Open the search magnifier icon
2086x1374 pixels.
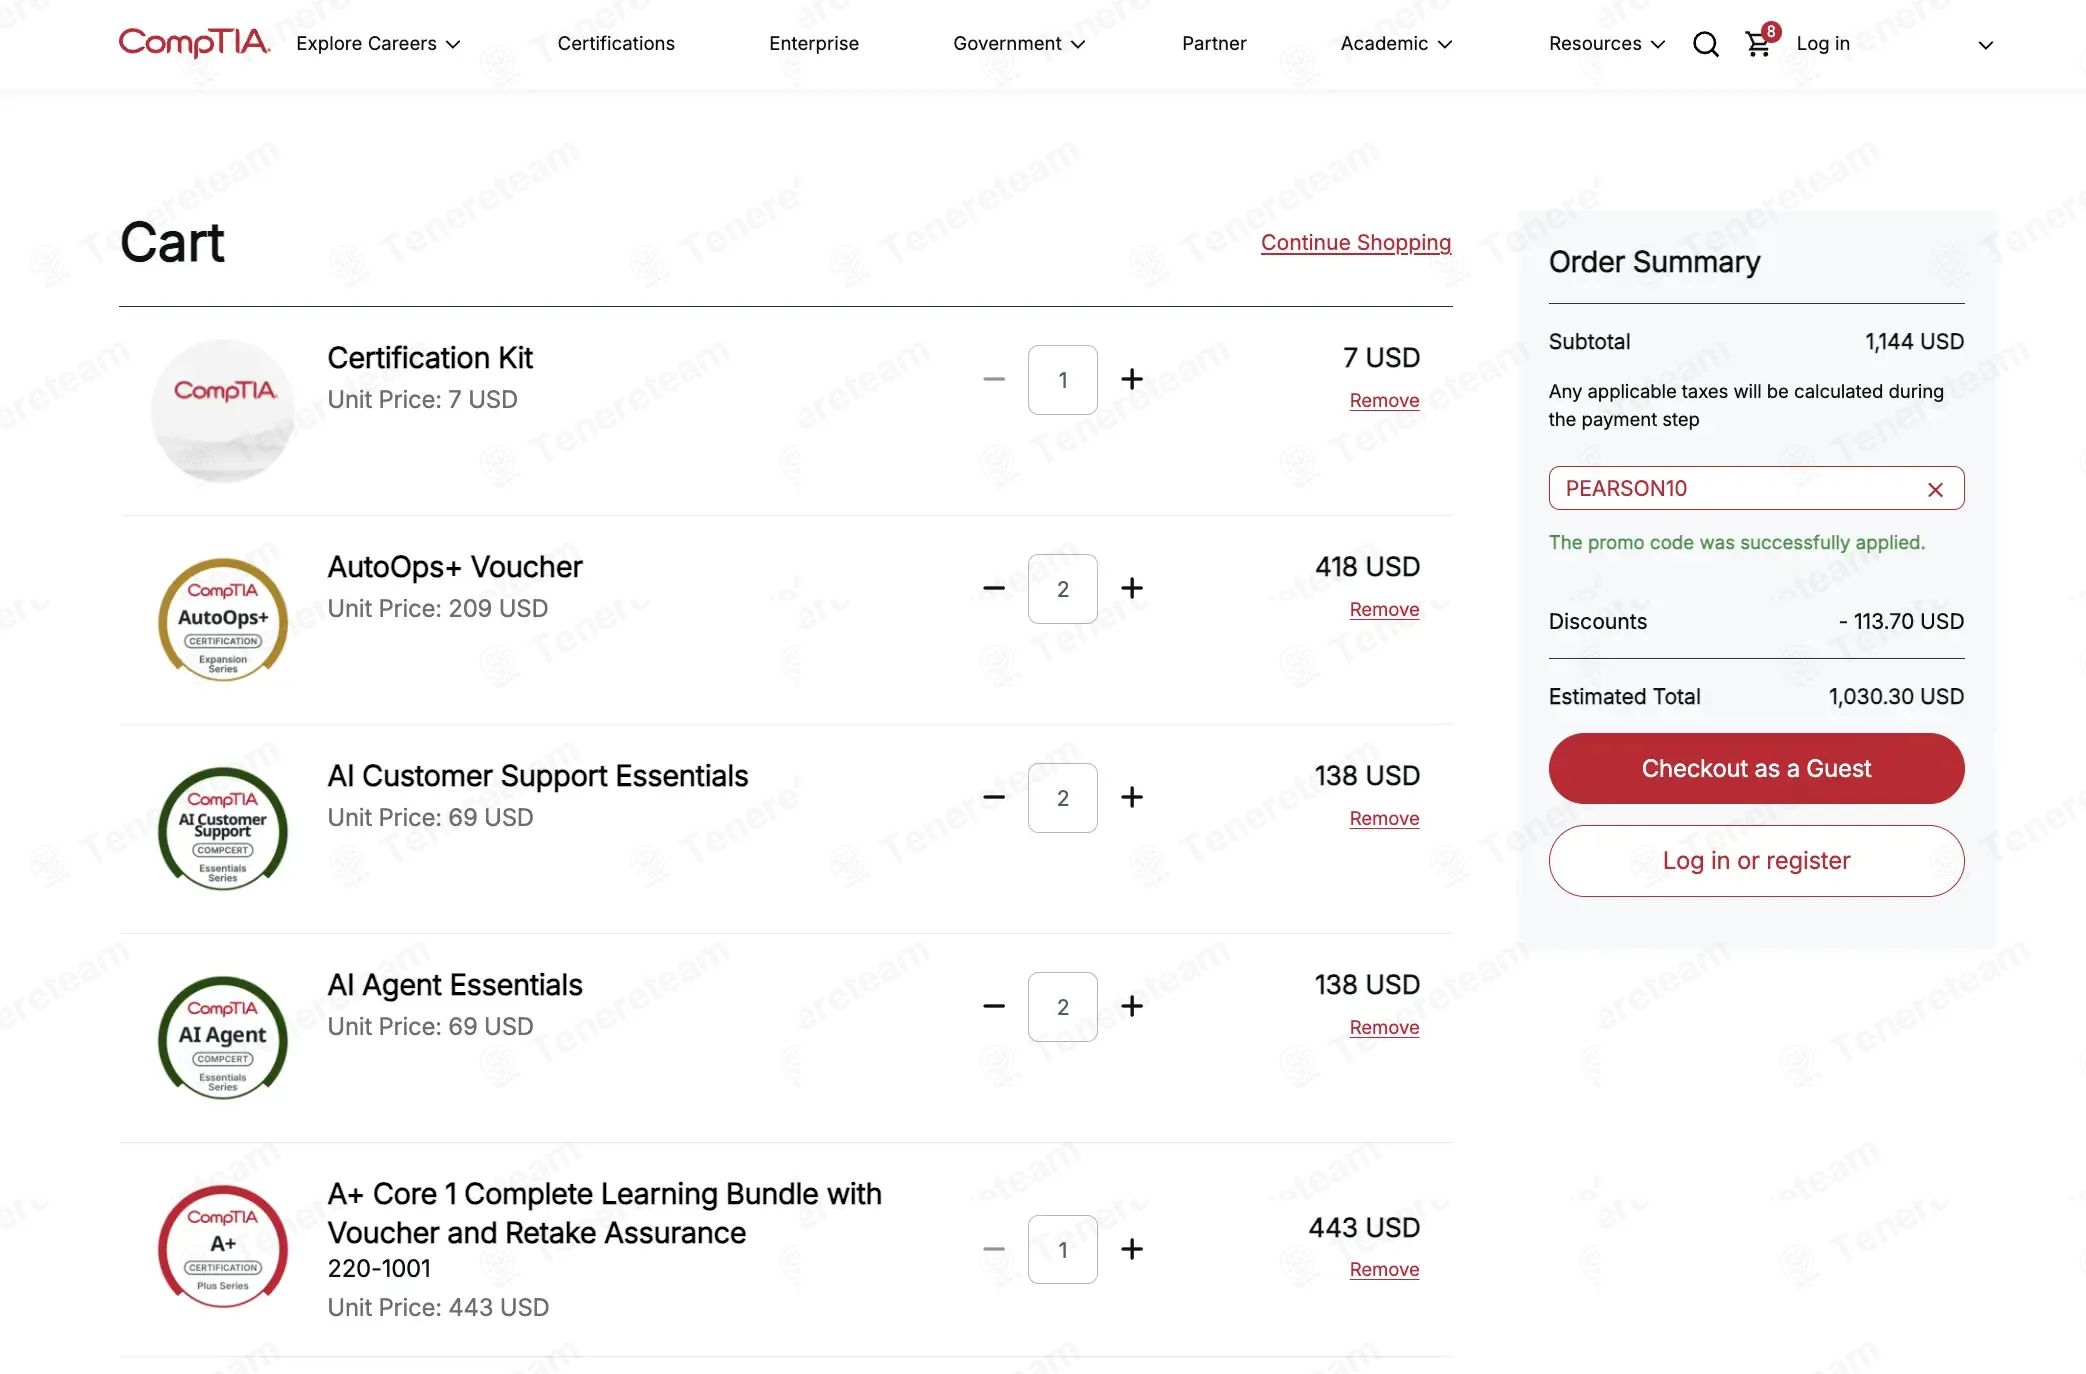pos(1706,44)
